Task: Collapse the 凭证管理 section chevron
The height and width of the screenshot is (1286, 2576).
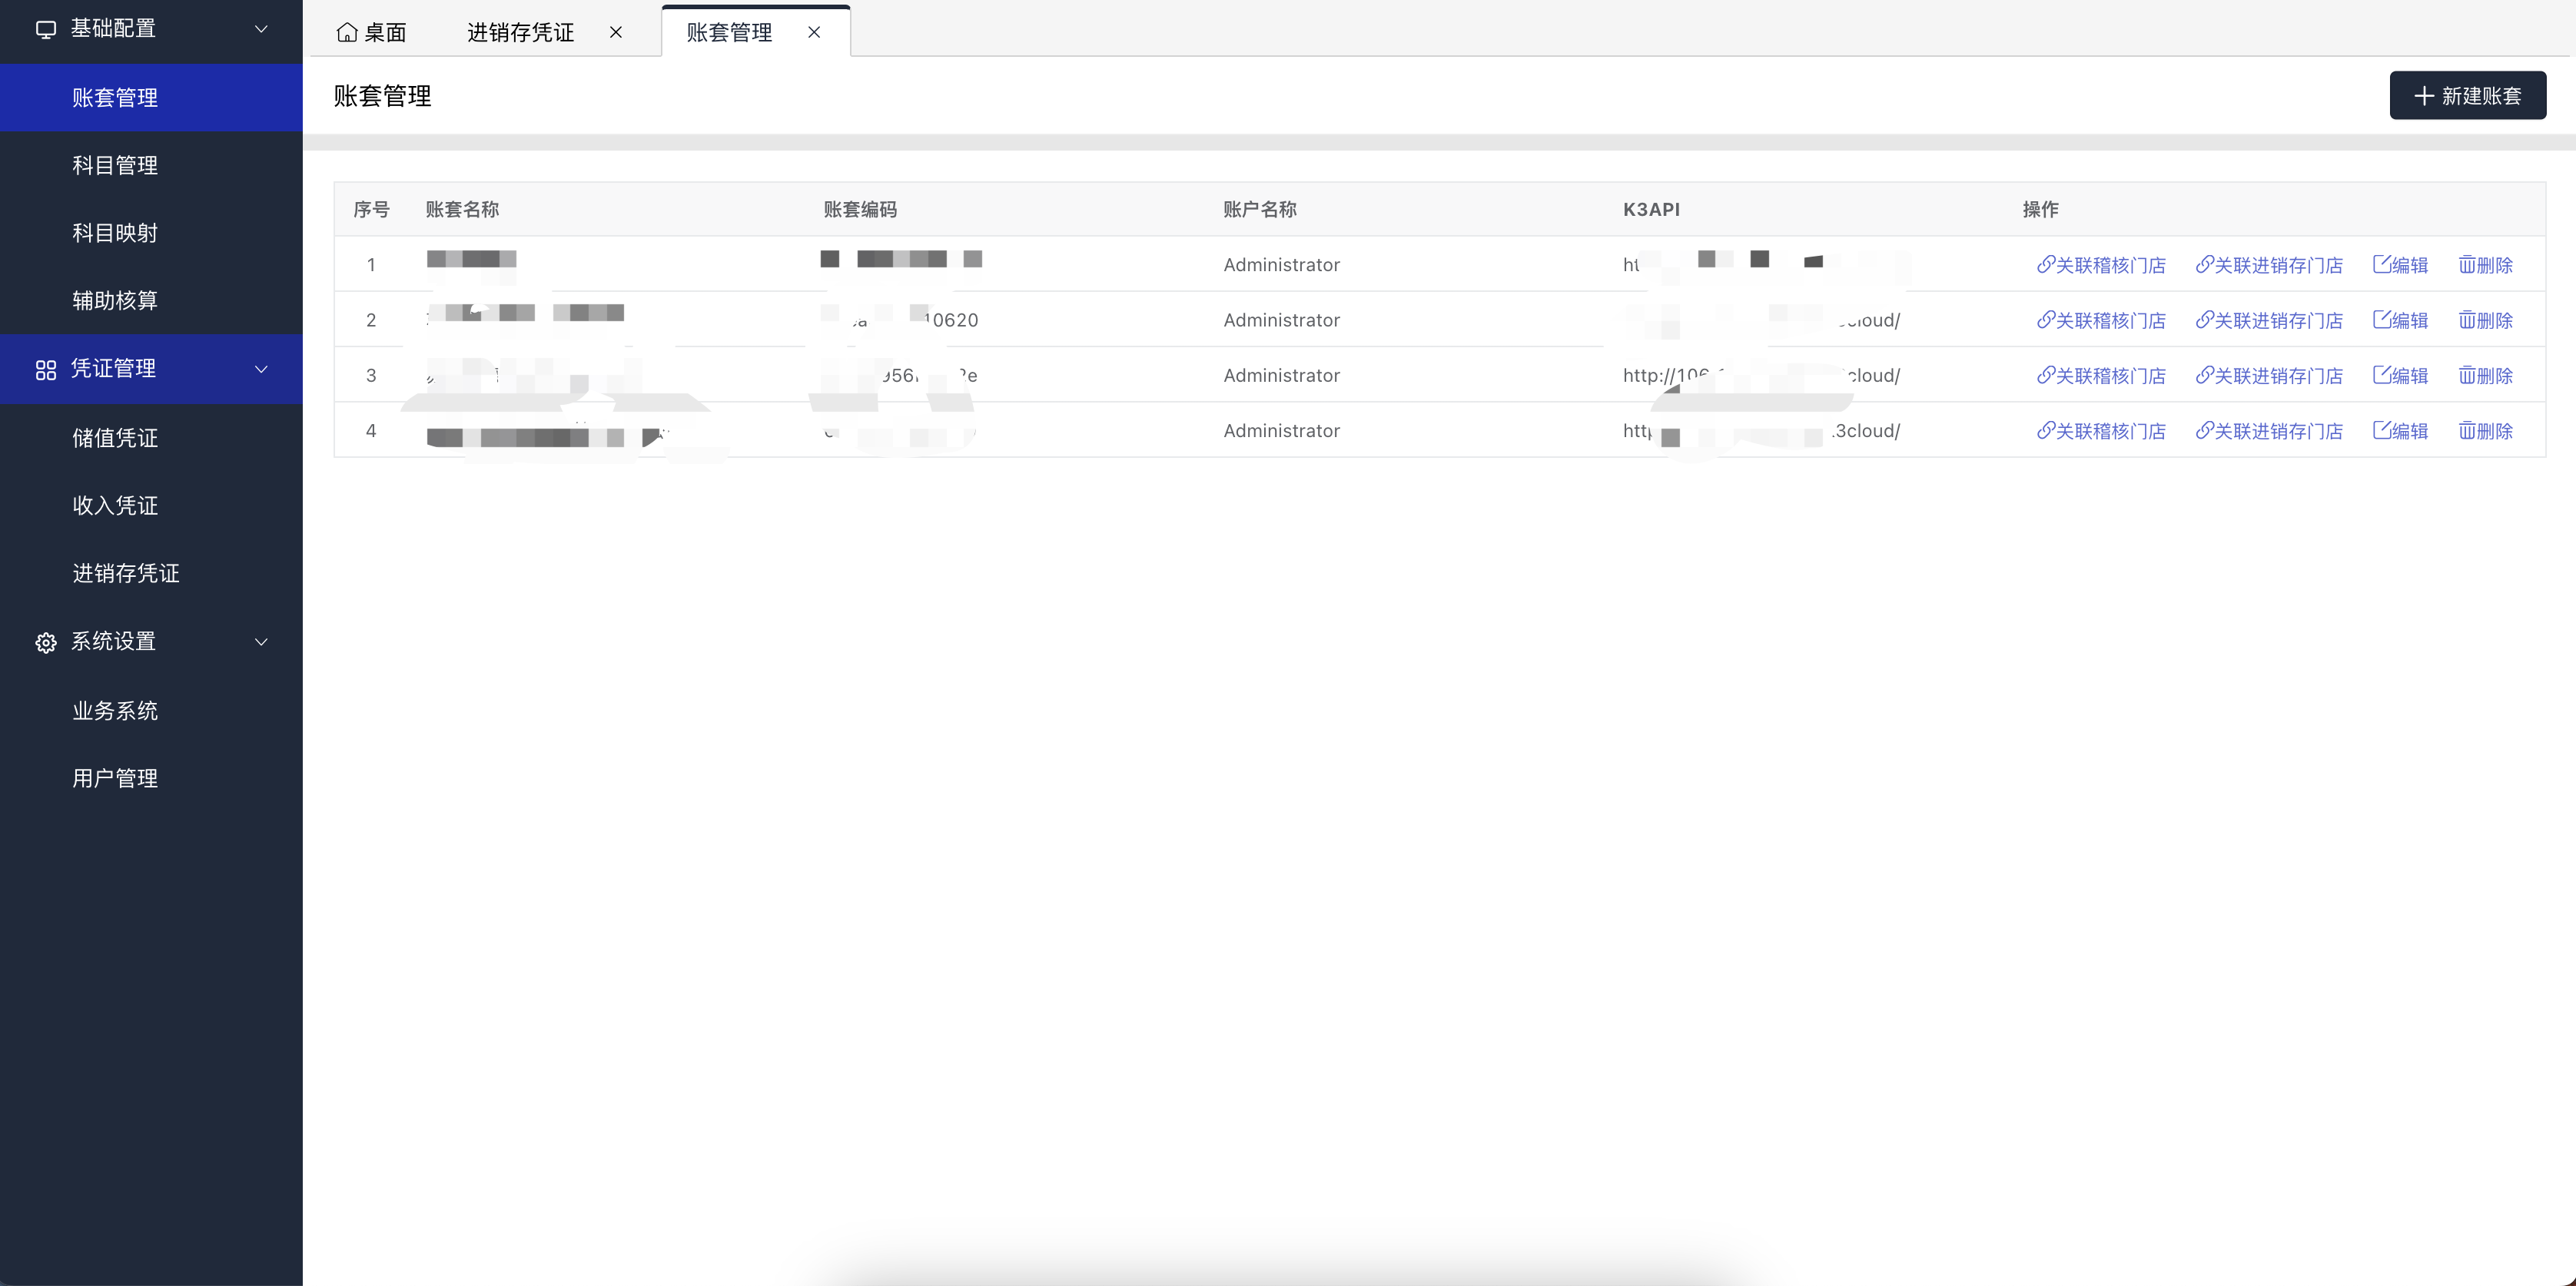Action: 261,369
